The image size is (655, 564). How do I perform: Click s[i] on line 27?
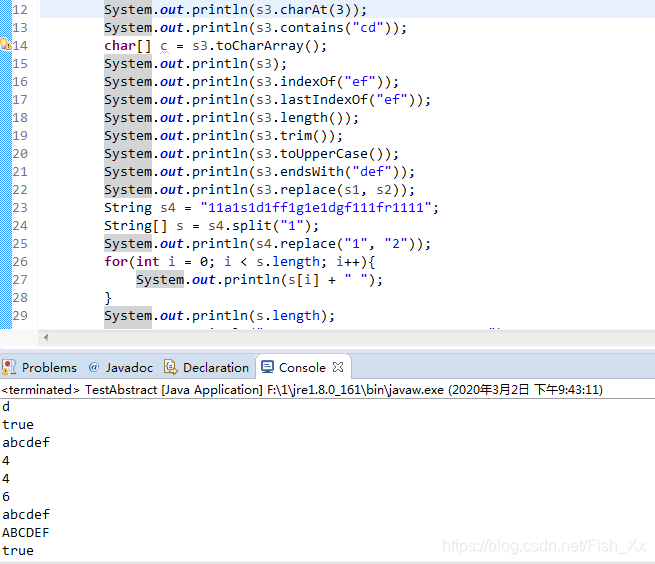(x=304, y=279)
